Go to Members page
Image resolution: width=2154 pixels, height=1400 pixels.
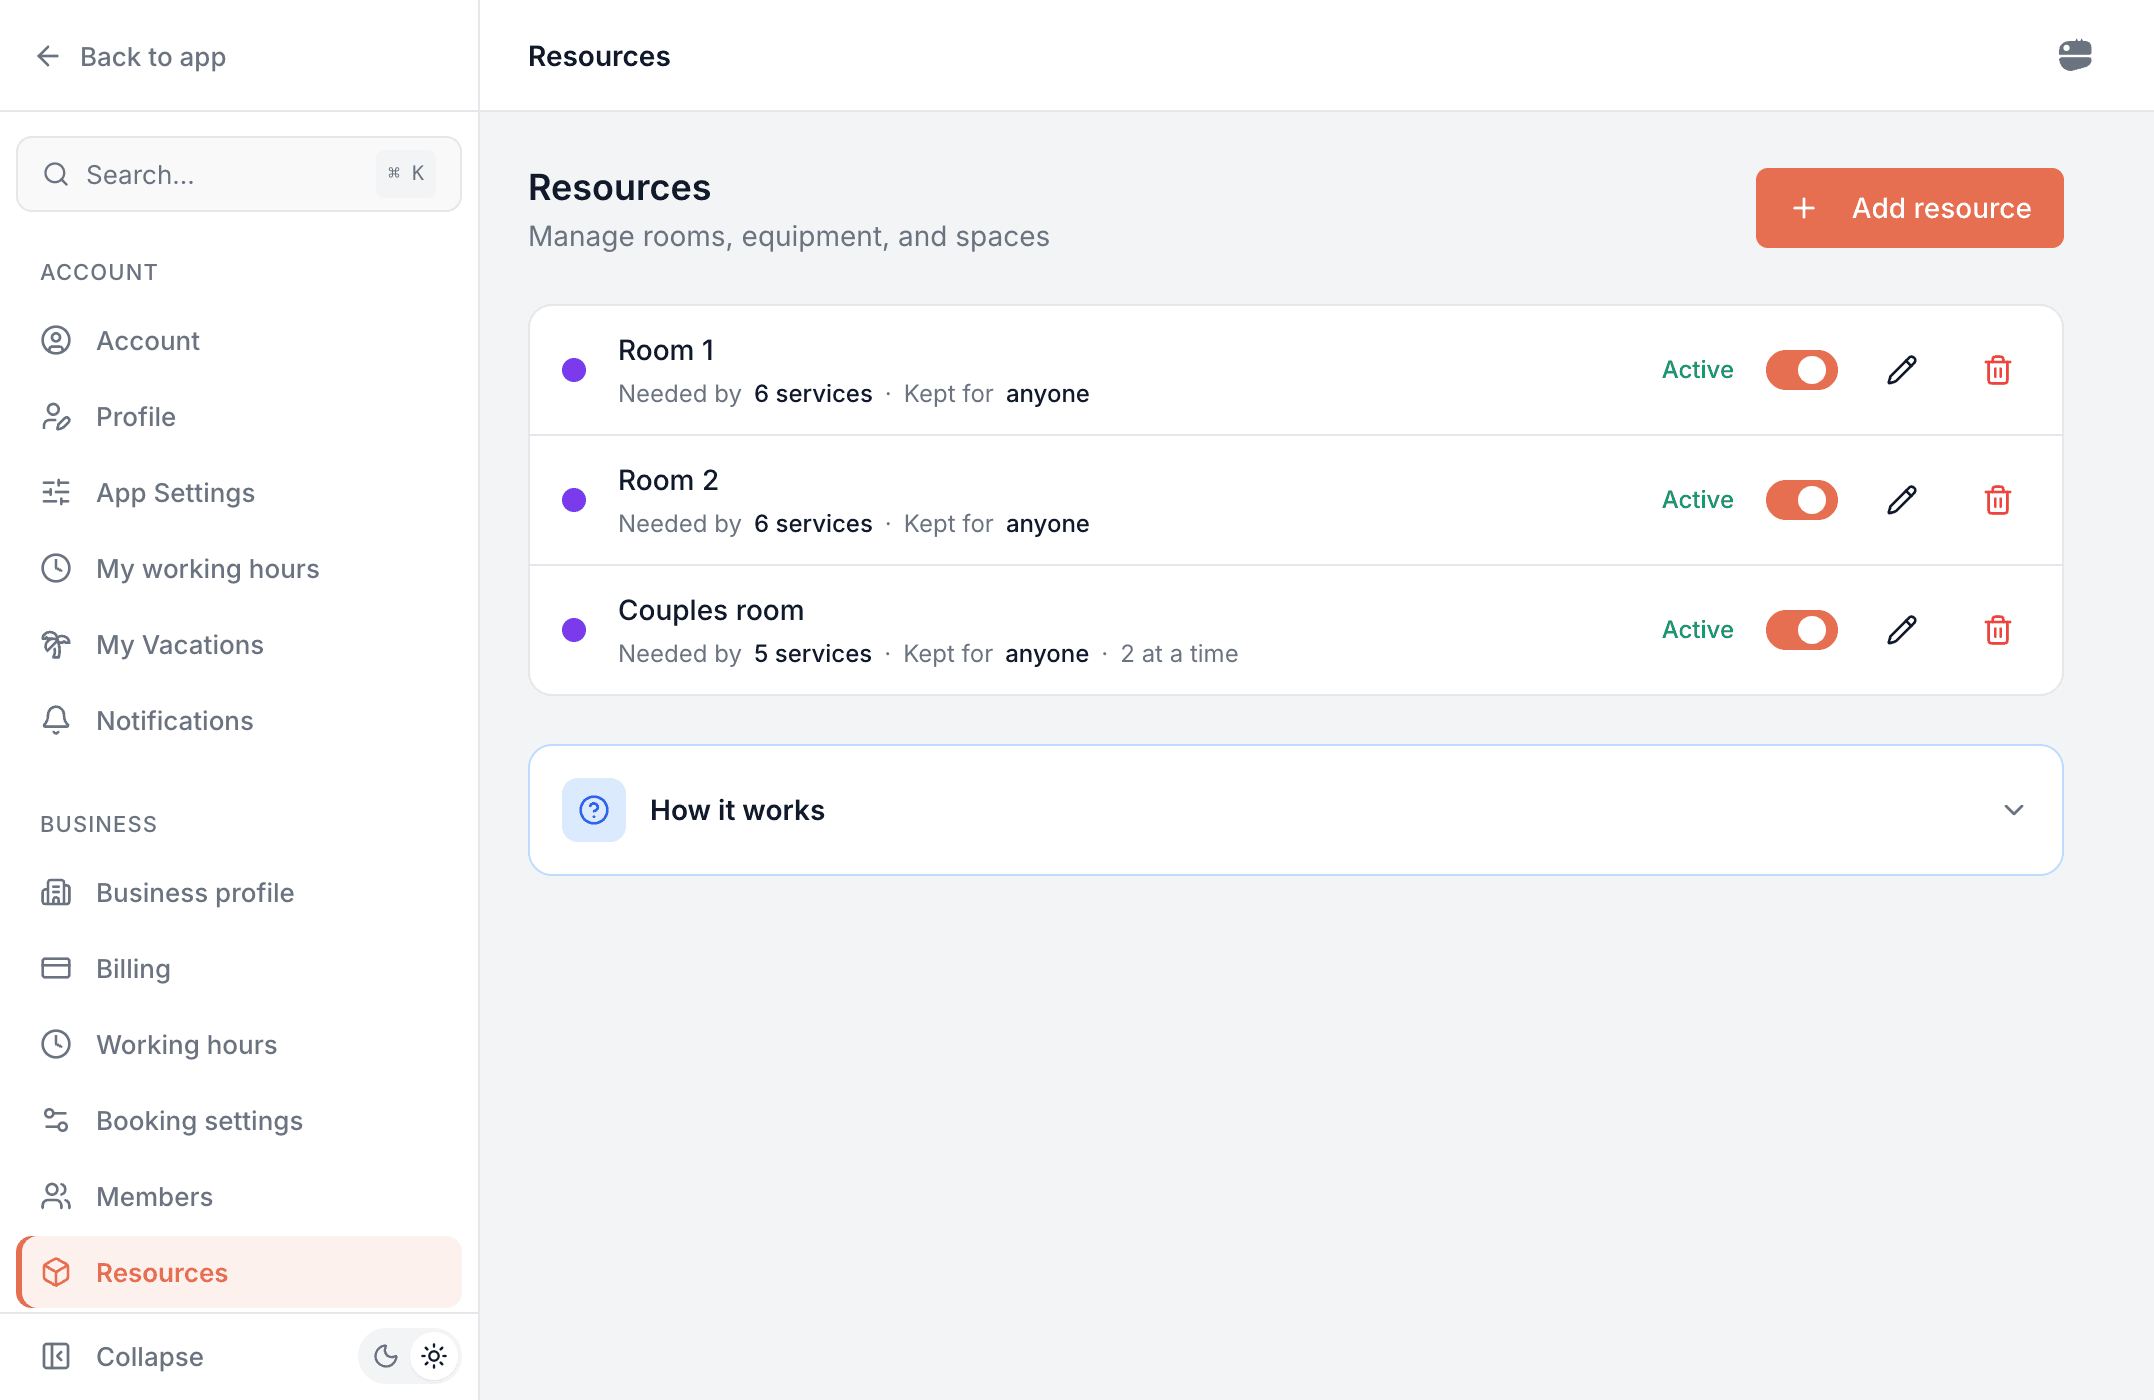(239, 1197)
